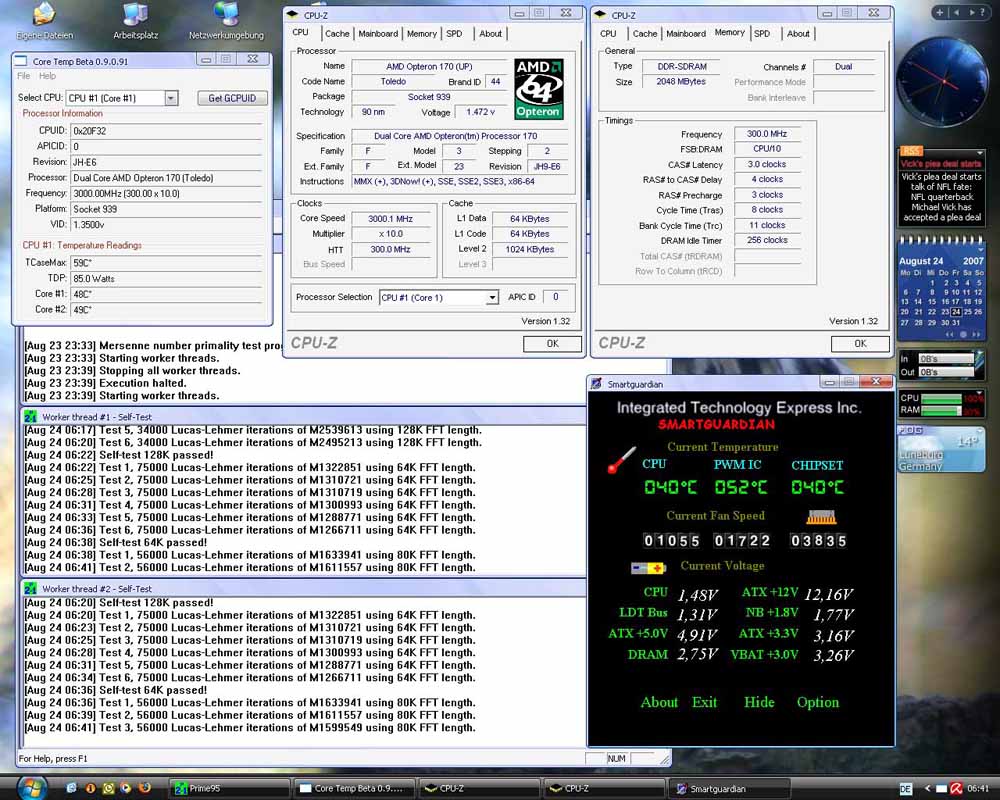Click OK in the DDR-SDRAM CPU-Z window
The width and height of the screenshot is (1000, 800).
pyautogui.click(x=860, y=344)
